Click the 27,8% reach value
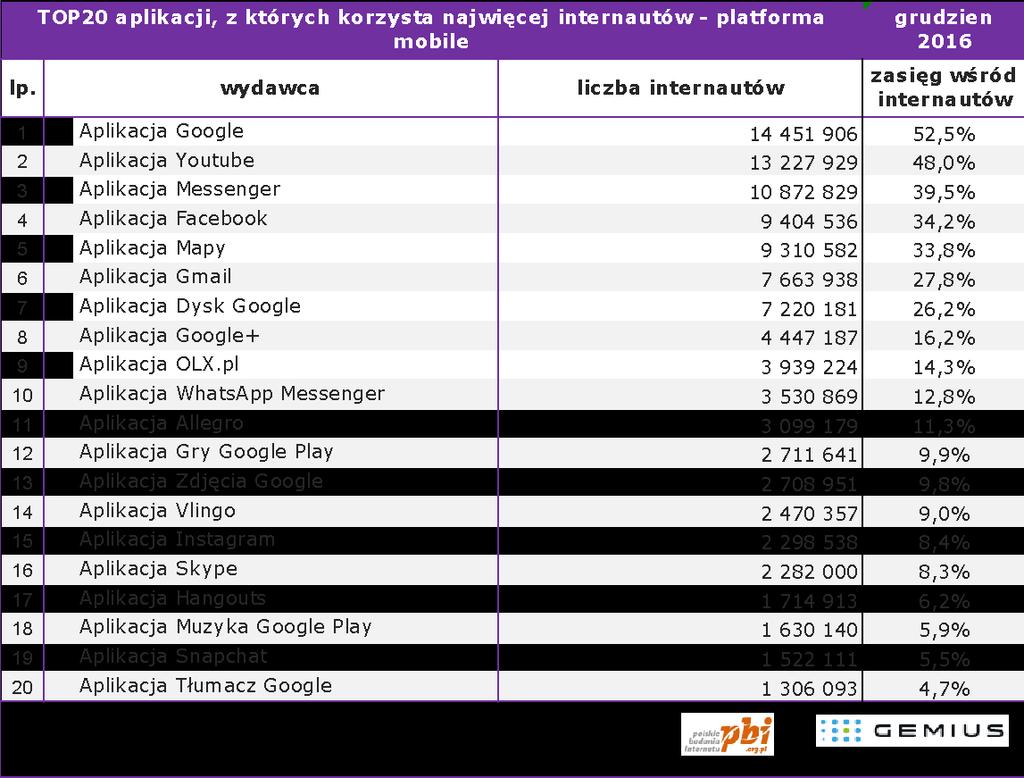 [x=944, y=280]
